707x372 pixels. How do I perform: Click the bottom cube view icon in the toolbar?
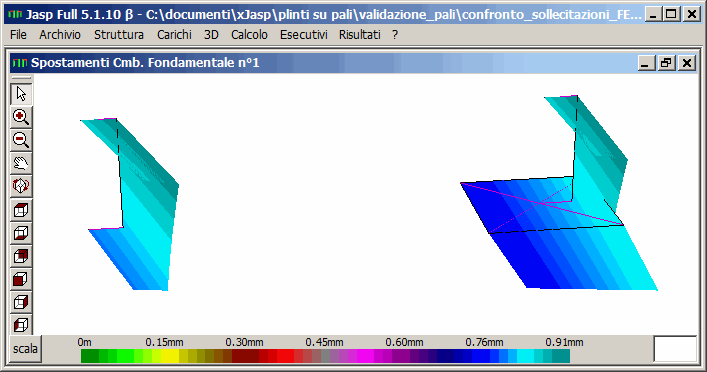[x=21, y=325]
